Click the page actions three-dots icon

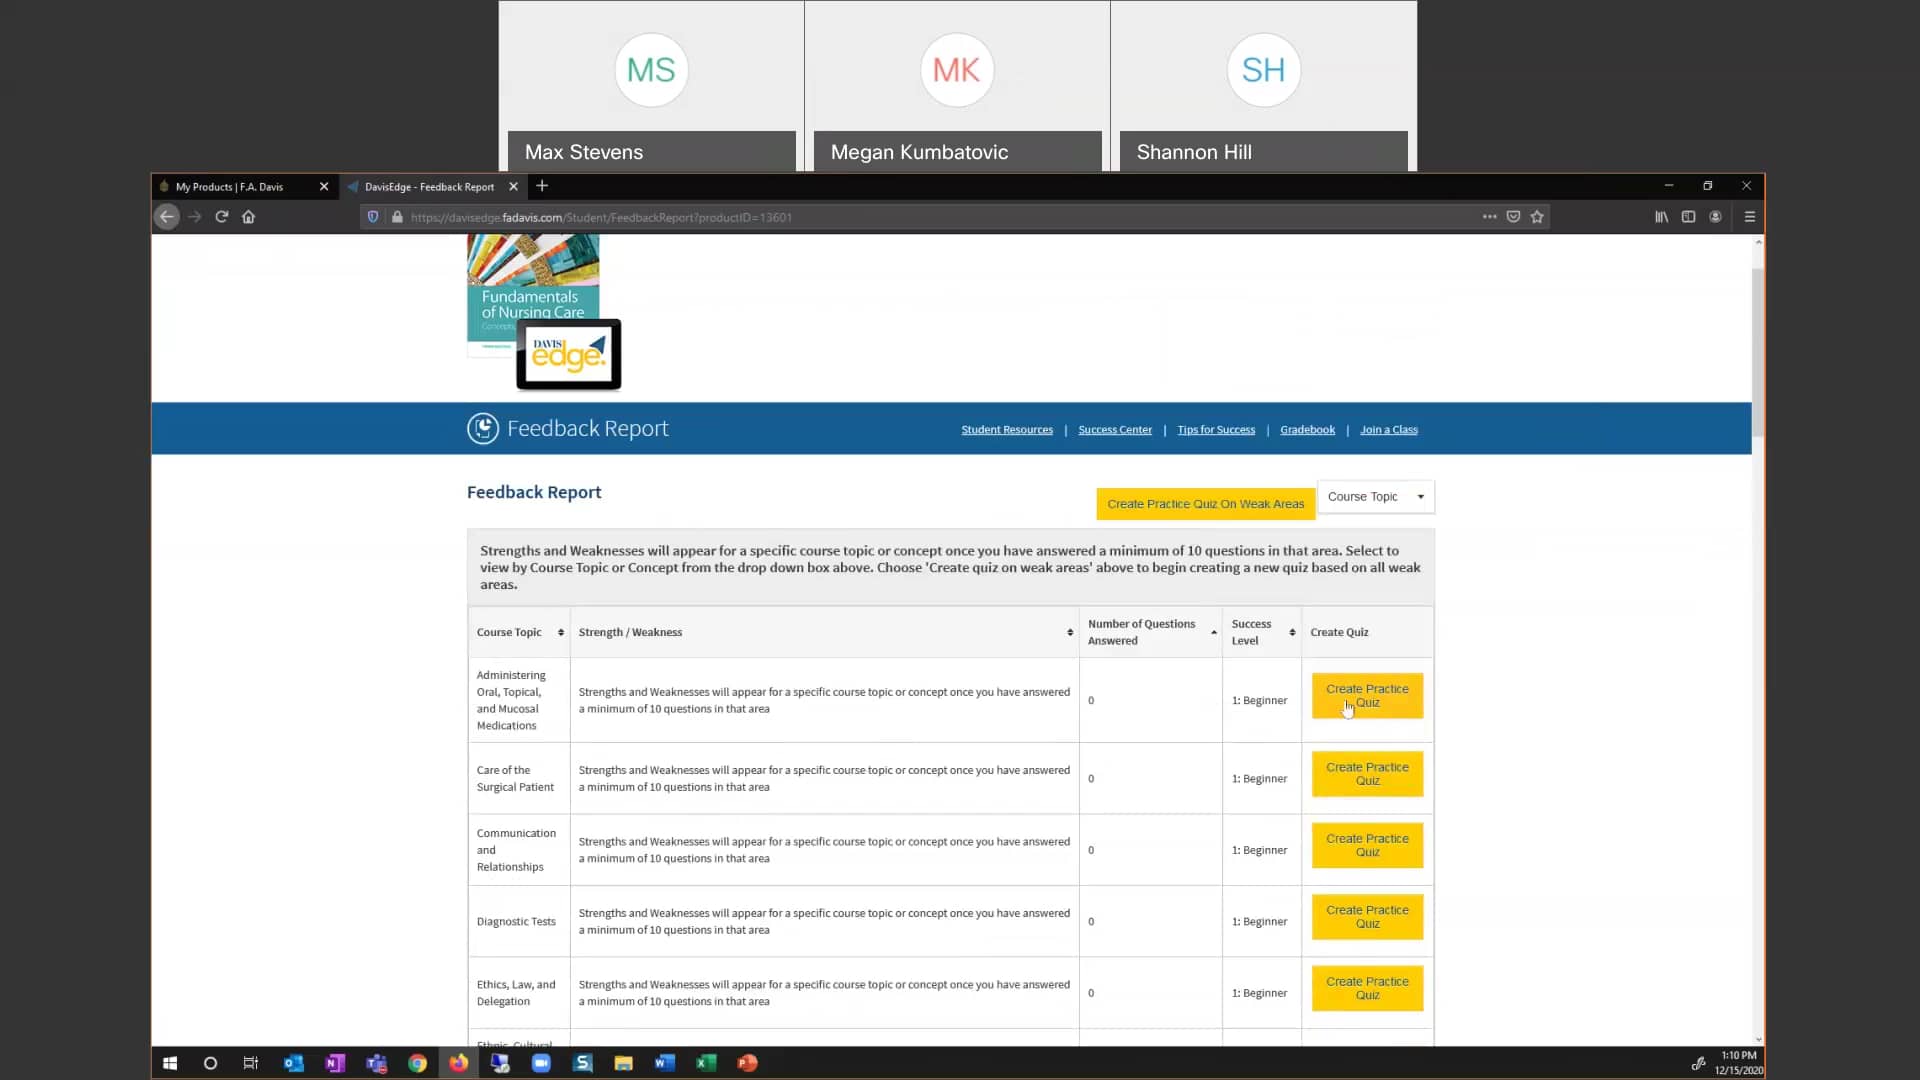(x=1489, y=217)
